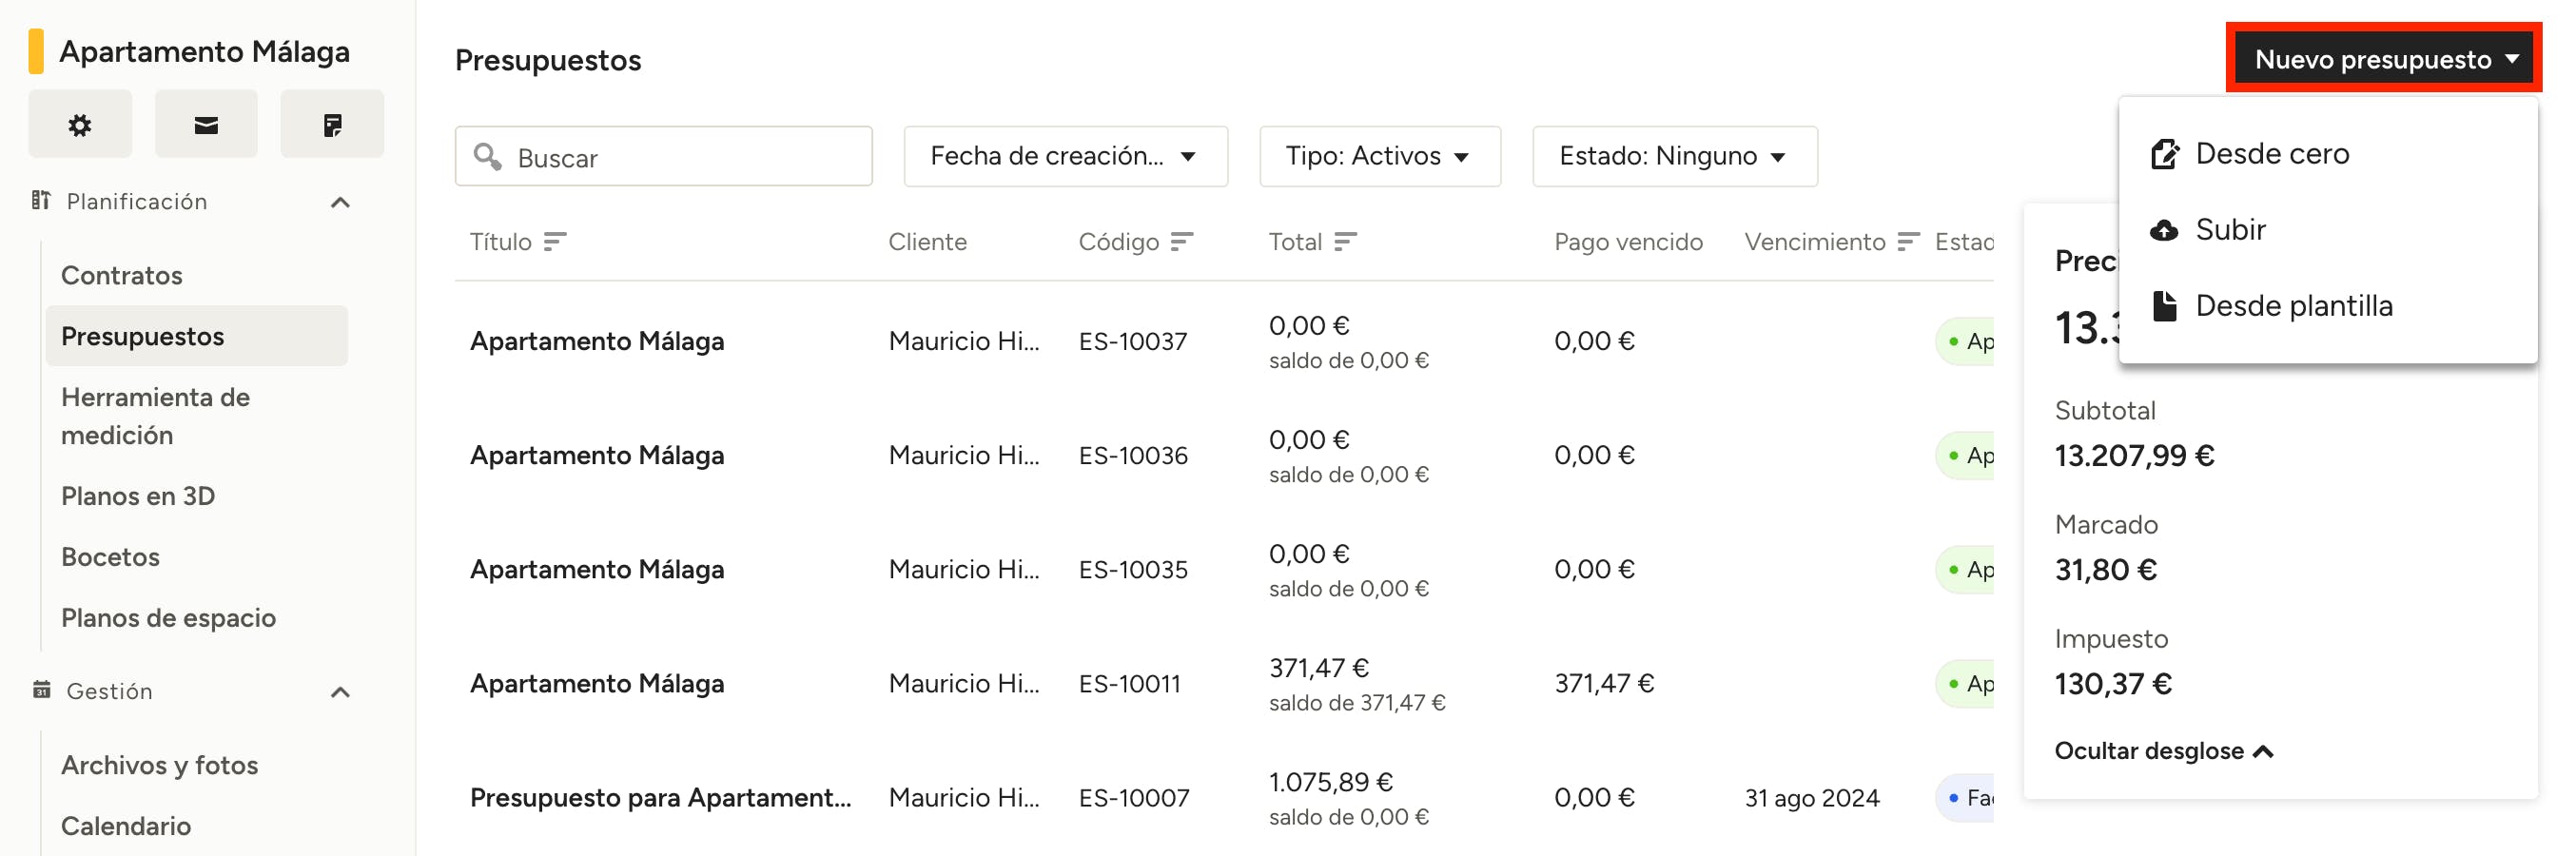The image size is (2576, 856).
Task: Open Tipo: Activos filter dropdown
Action: coord(1379,156)
